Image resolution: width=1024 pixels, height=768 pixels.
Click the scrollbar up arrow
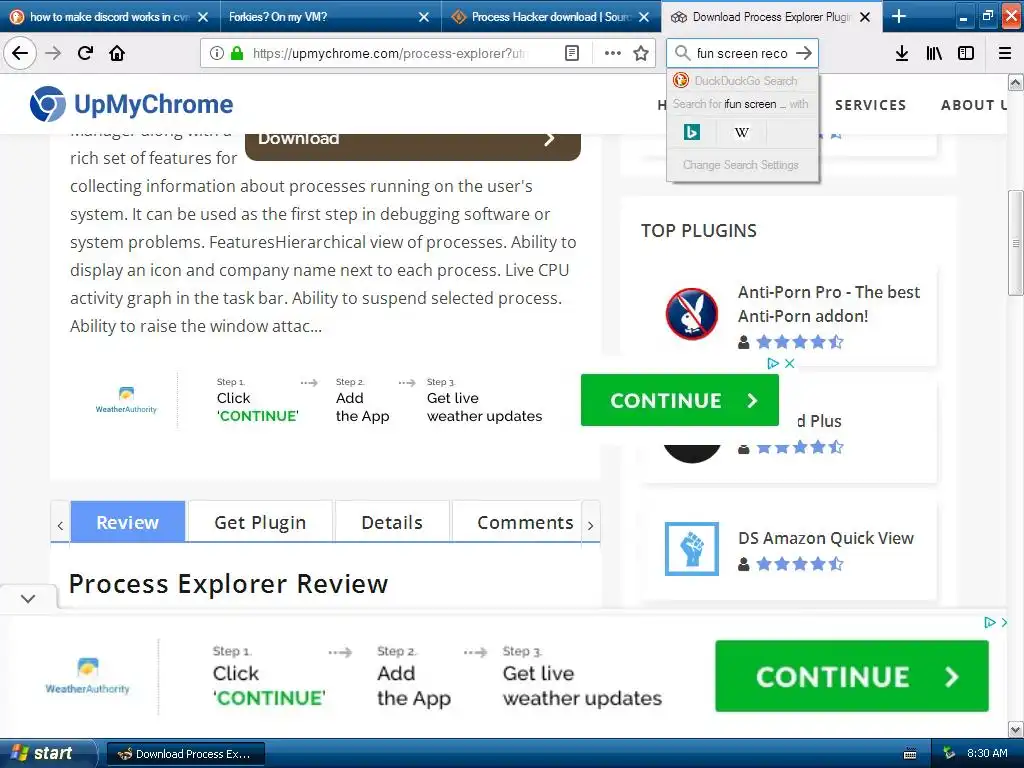1016,82
